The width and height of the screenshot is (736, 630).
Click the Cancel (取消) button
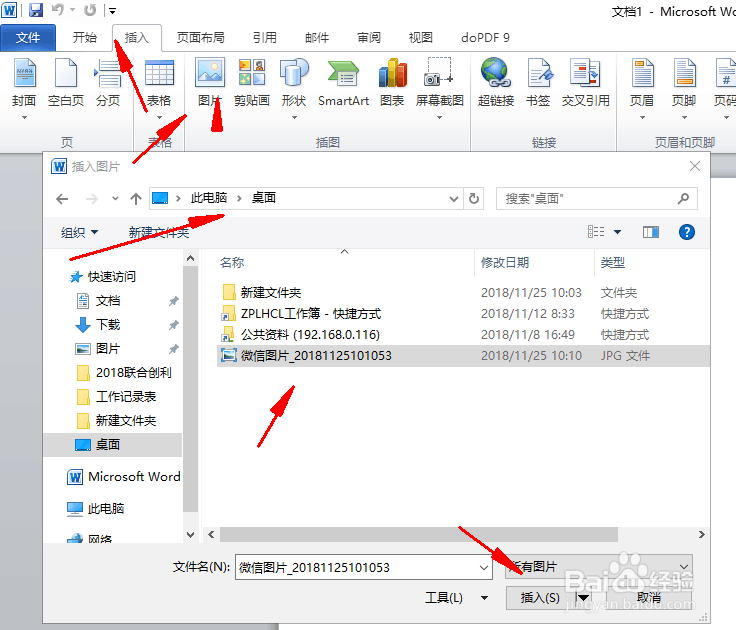click(x=649, y=598)
